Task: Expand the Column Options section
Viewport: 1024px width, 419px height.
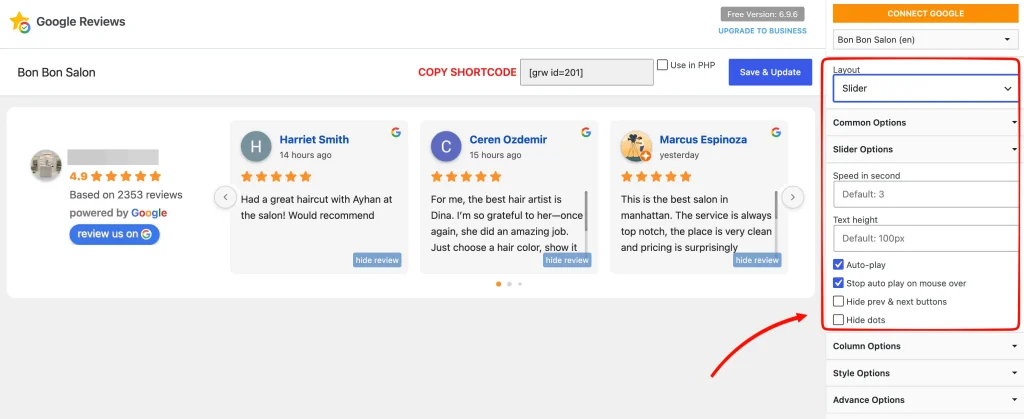Action: (925, 346)
